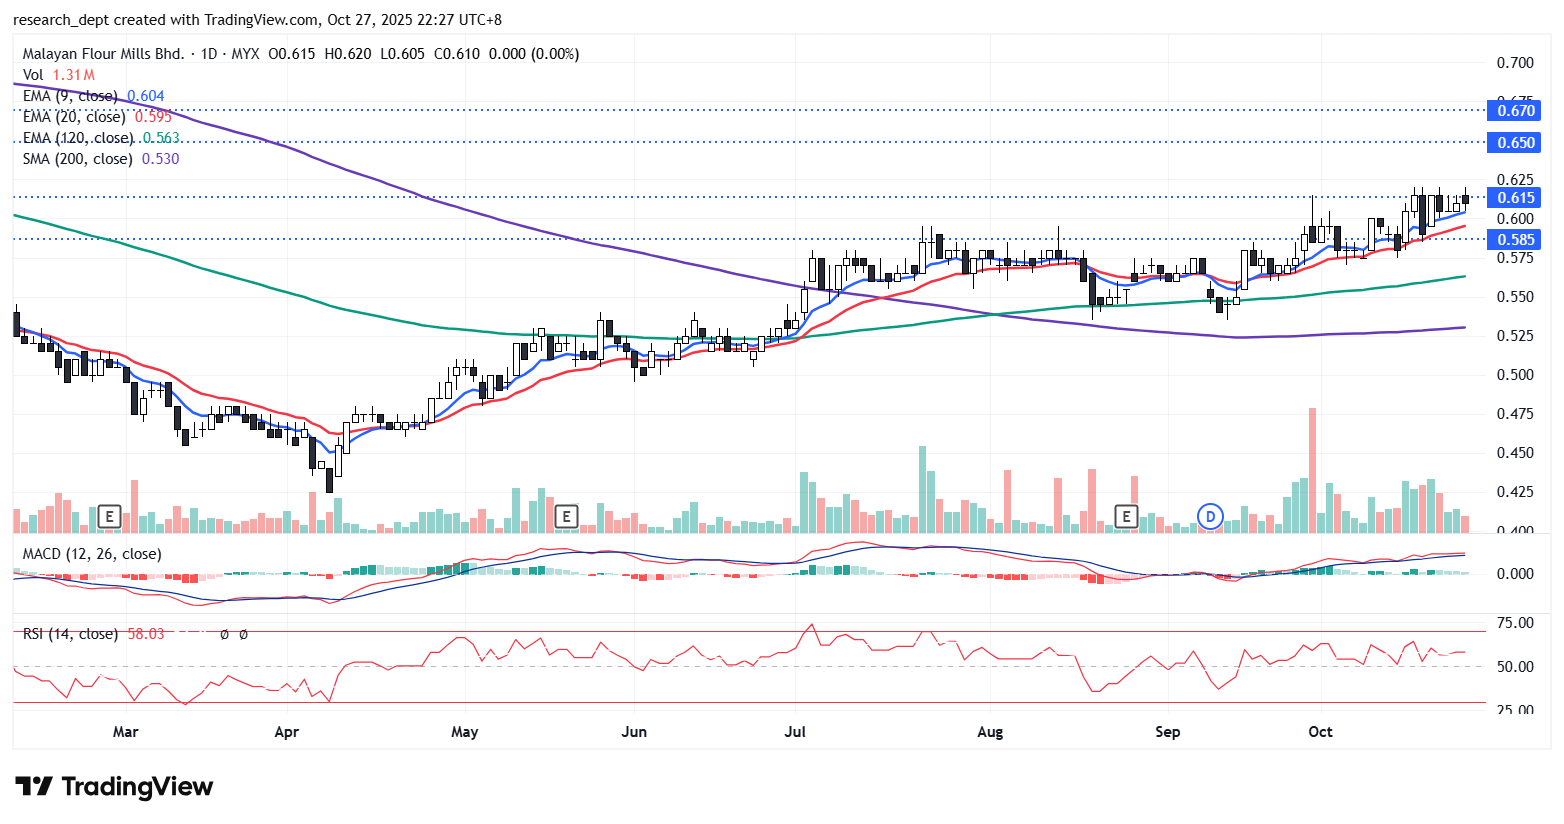Screen dimensions: 1564x824
Task: Select the 0.670 price level label
Action: [1516, 111]
